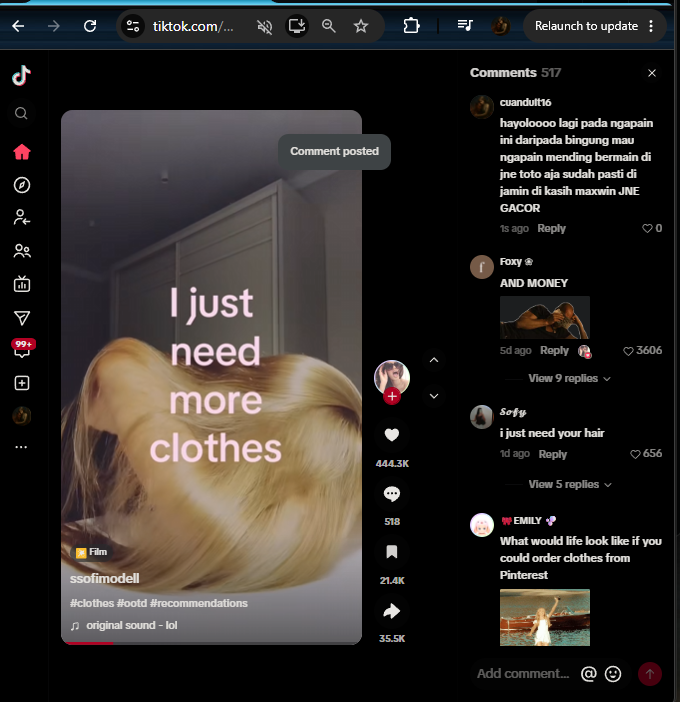This screenshot has width=680, height=702.
Task: Reply to Foxy's comment
Action: [554, 350]
